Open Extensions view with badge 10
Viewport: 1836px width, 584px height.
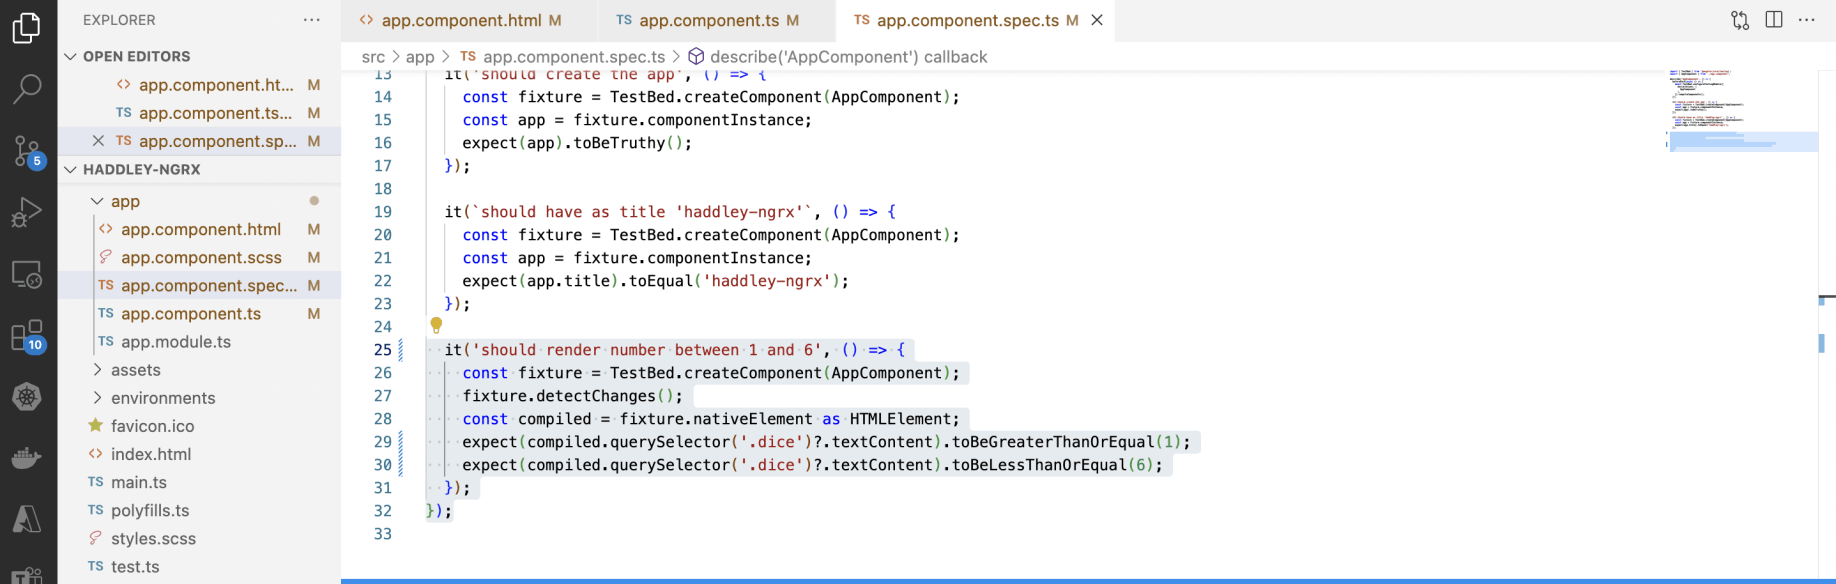27,336
